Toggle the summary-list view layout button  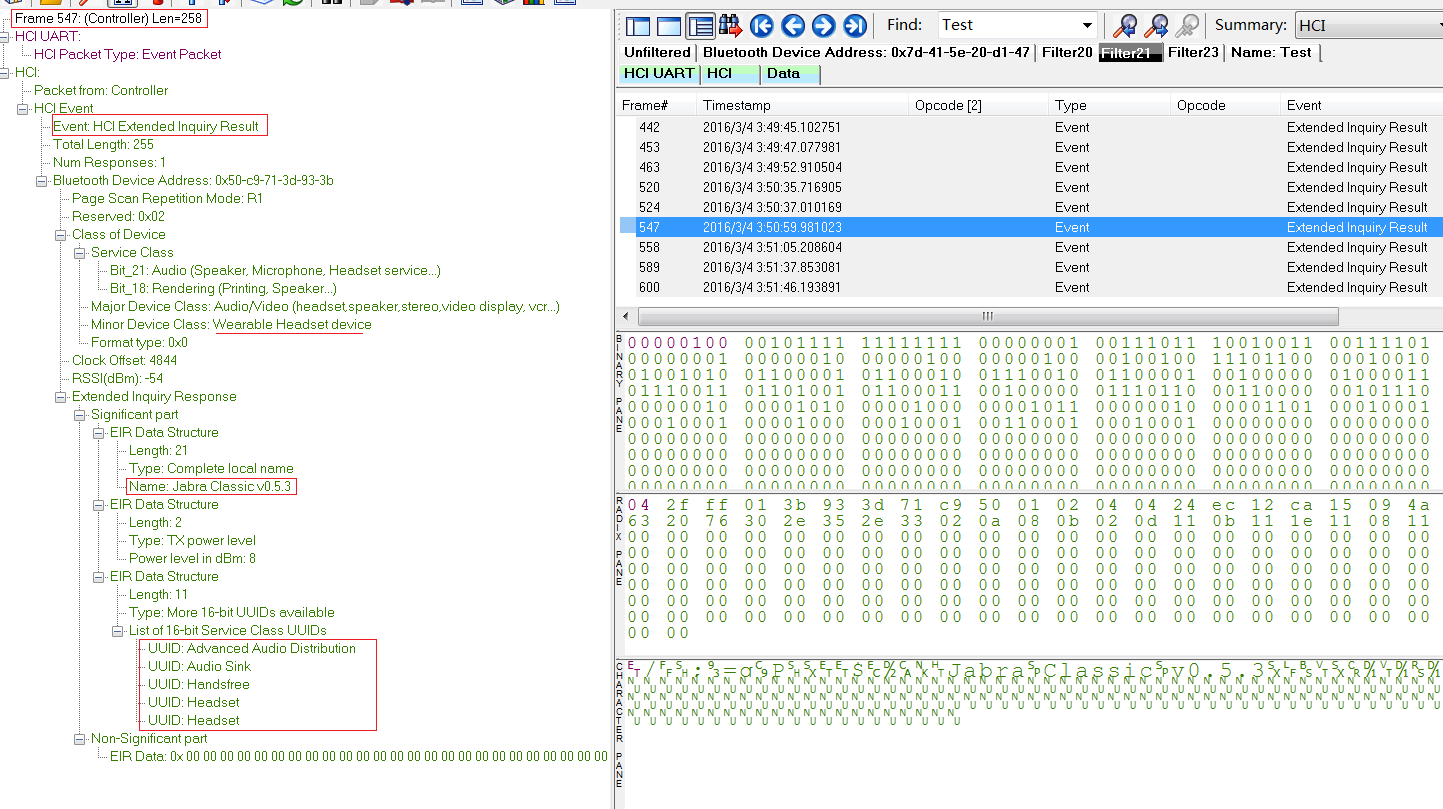[x=700, y=25]
